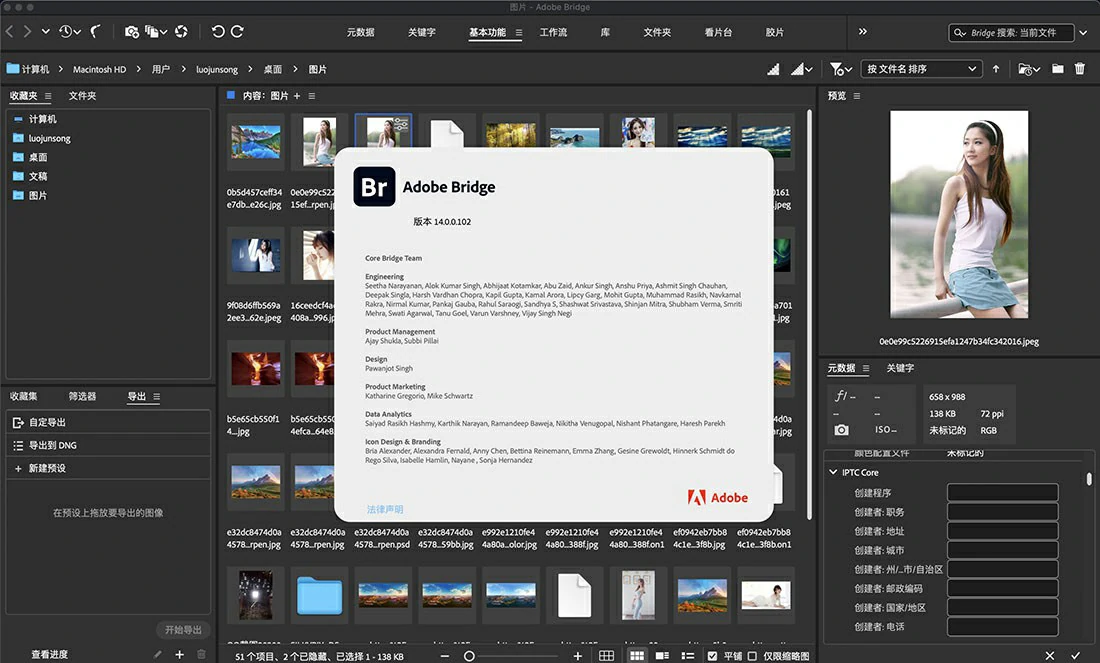The width and height of the screenshot is (1100, 663).
Task: Apply metadata changes with checkmark icon
Action: pos(1075,655)
